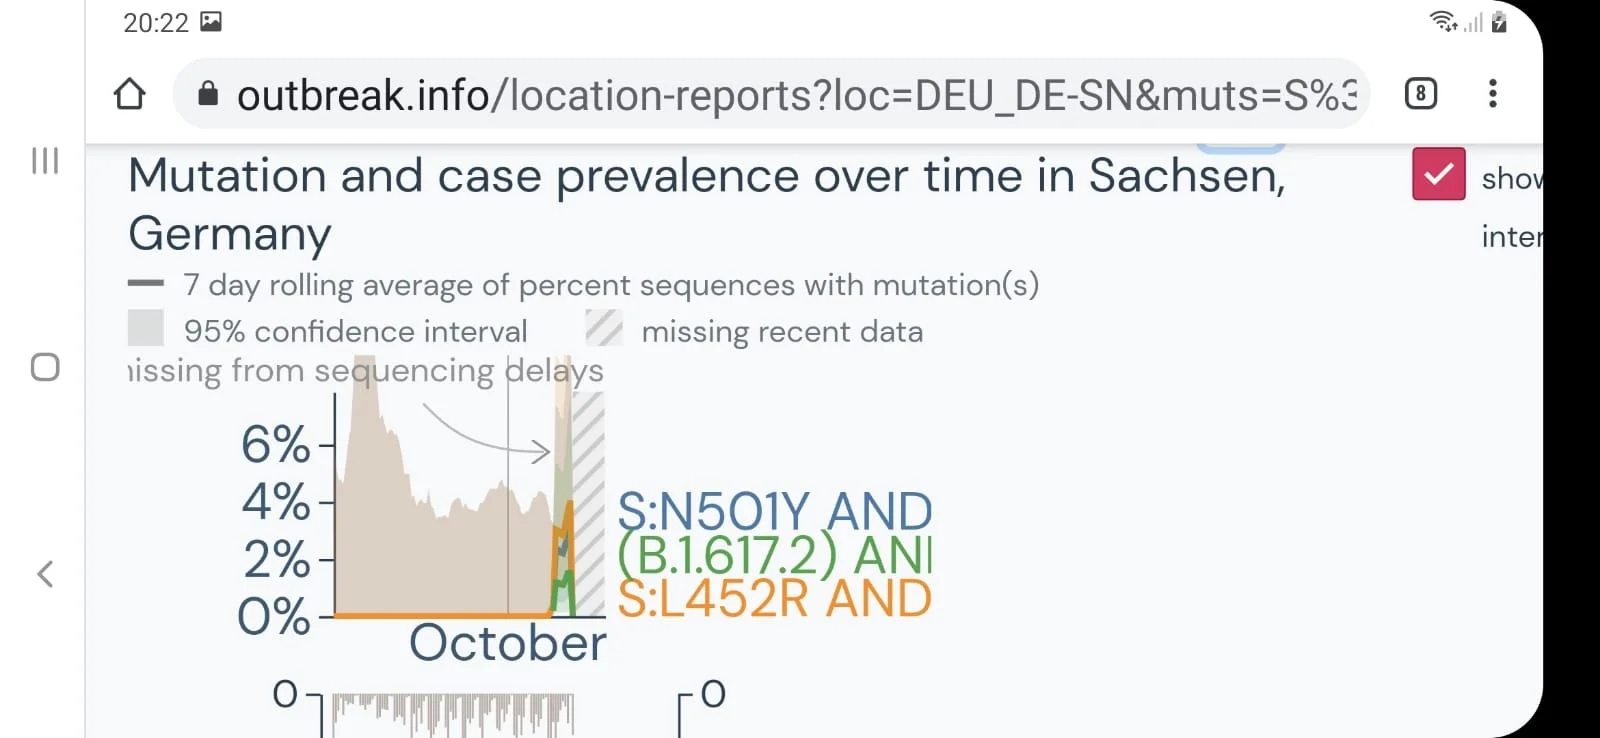
Task: Tap the battery status icon
Action: pos(1499,21)
